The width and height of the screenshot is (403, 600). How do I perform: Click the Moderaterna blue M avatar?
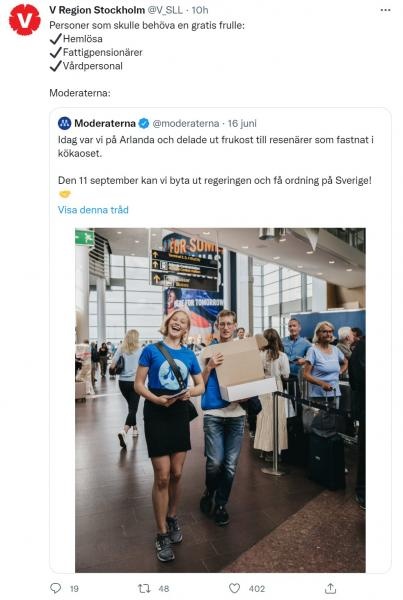click(x=65, y=123)
